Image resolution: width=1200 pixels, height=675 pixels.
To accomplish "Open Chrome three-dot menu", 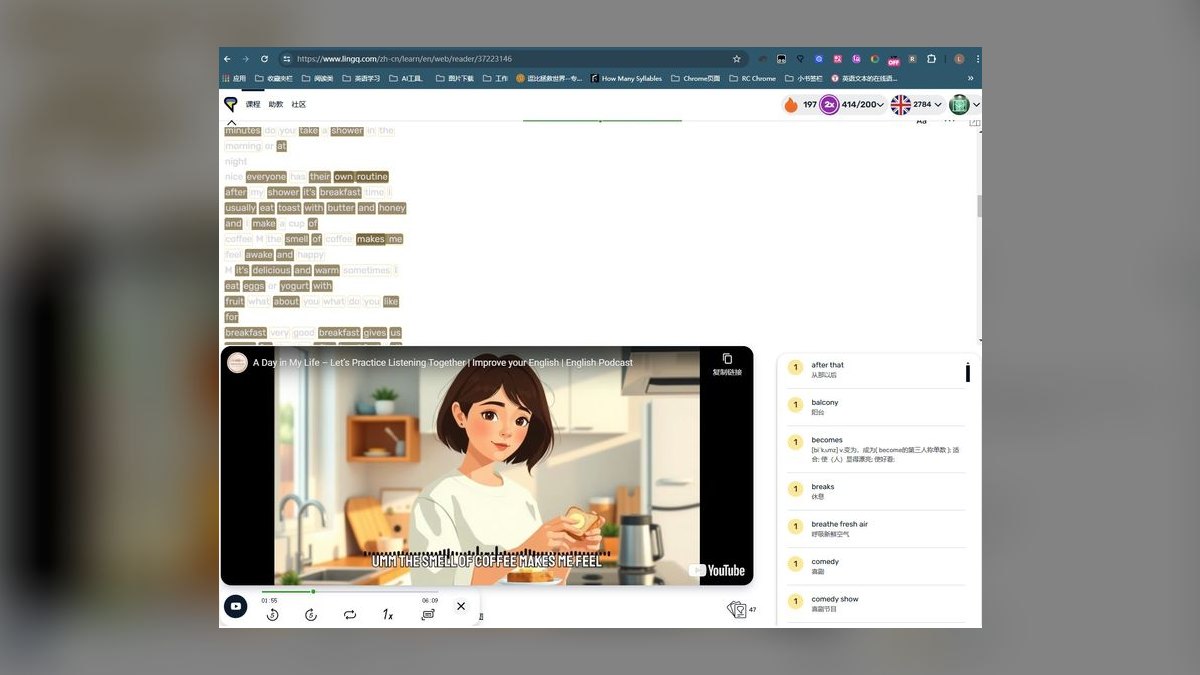I will tap(977, 59).
